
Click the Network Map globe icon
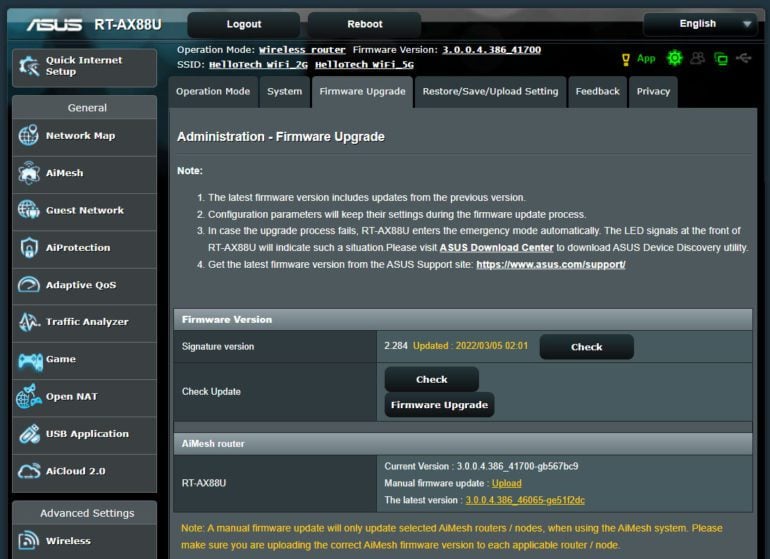tap(29, 136)
